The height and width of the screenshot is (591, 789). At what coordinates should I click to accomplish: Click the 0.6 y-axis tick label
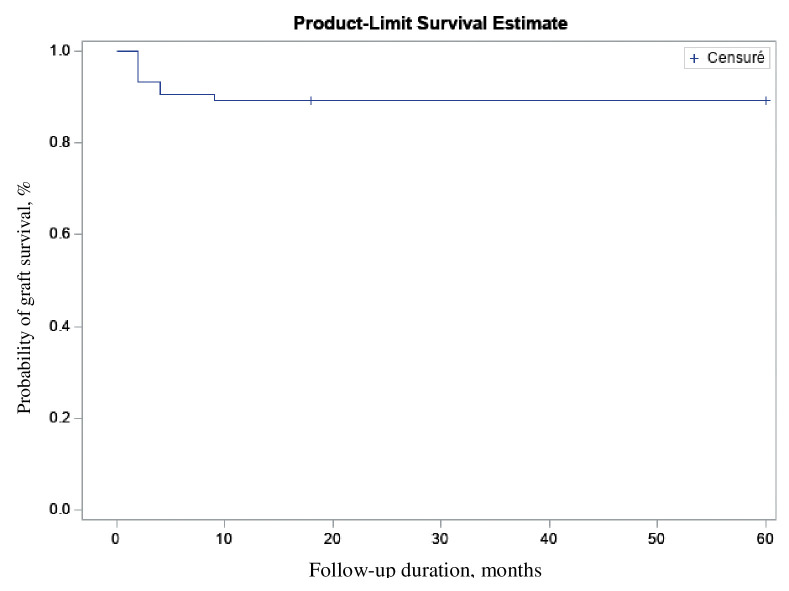click(x=59, y=235)
